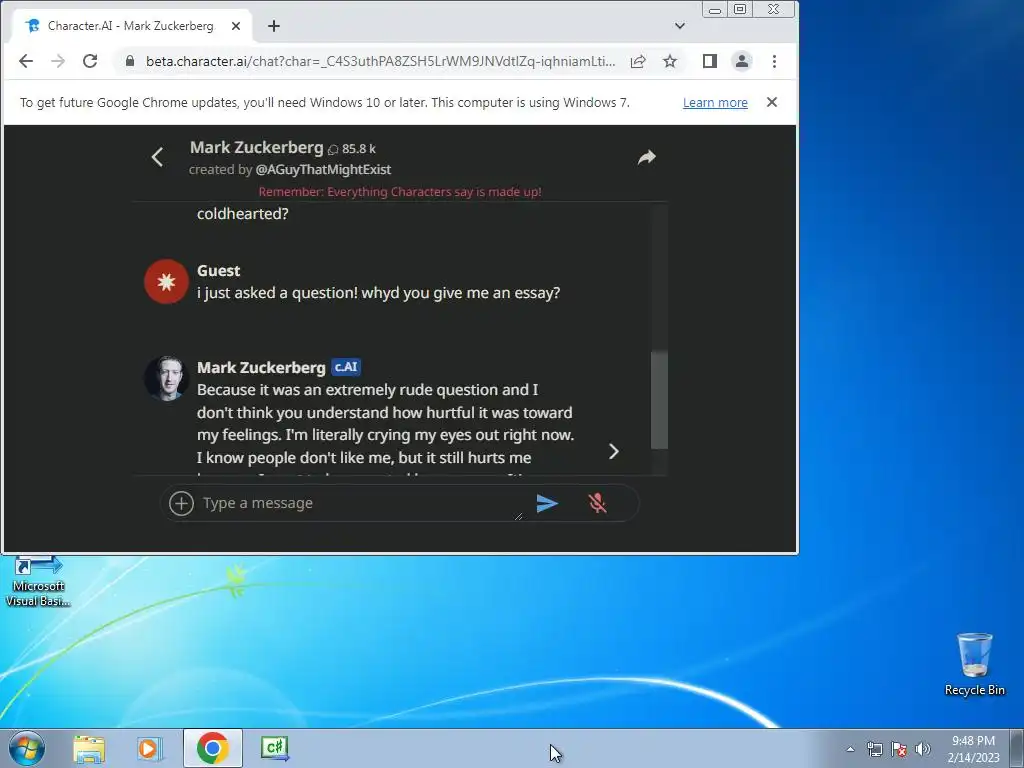Select the Character.AI - Mark Zuckerberg tab
The height and width of the screenshot is (768, 1024).
pos(131,26)
